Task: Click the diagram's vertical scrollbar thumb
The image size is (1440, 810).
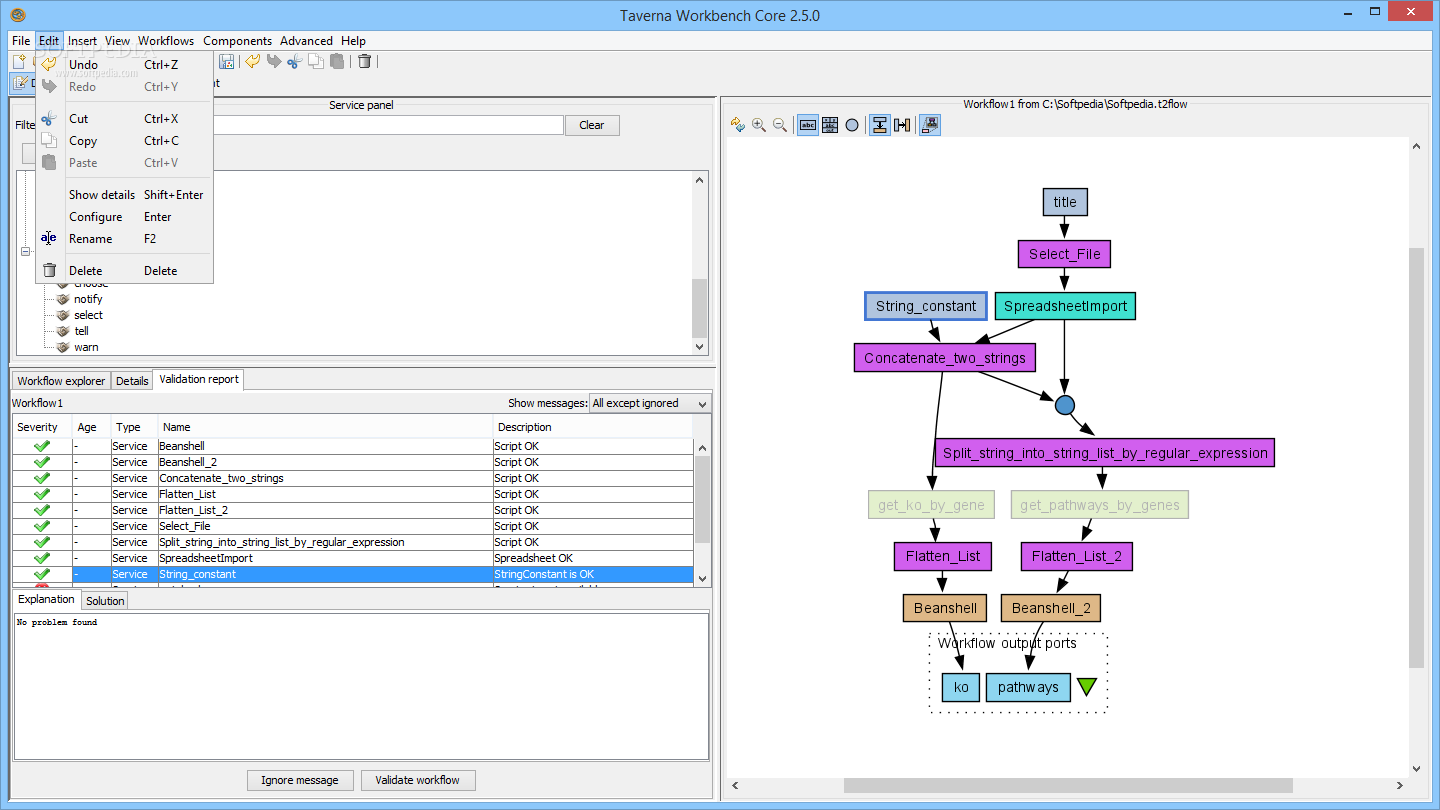Action: tap(1416, 457)
